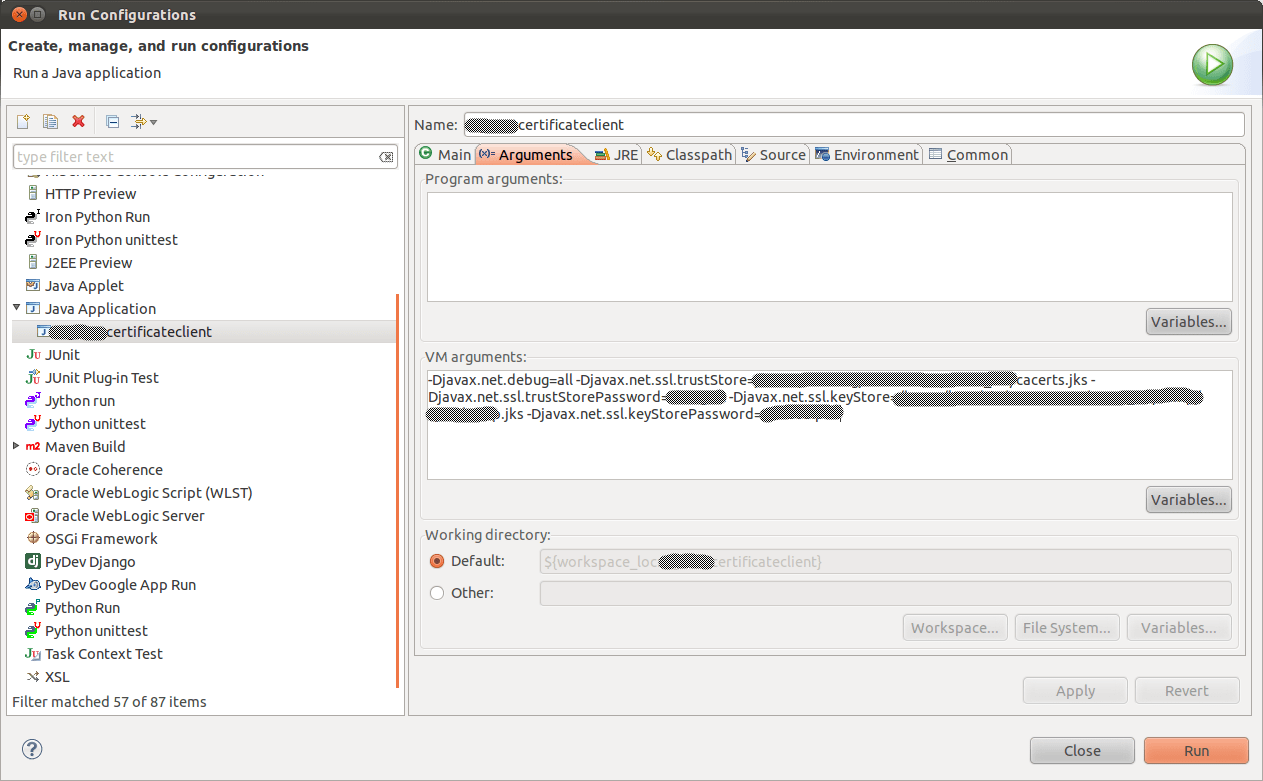Click the Apply button

coord(1074,690)
